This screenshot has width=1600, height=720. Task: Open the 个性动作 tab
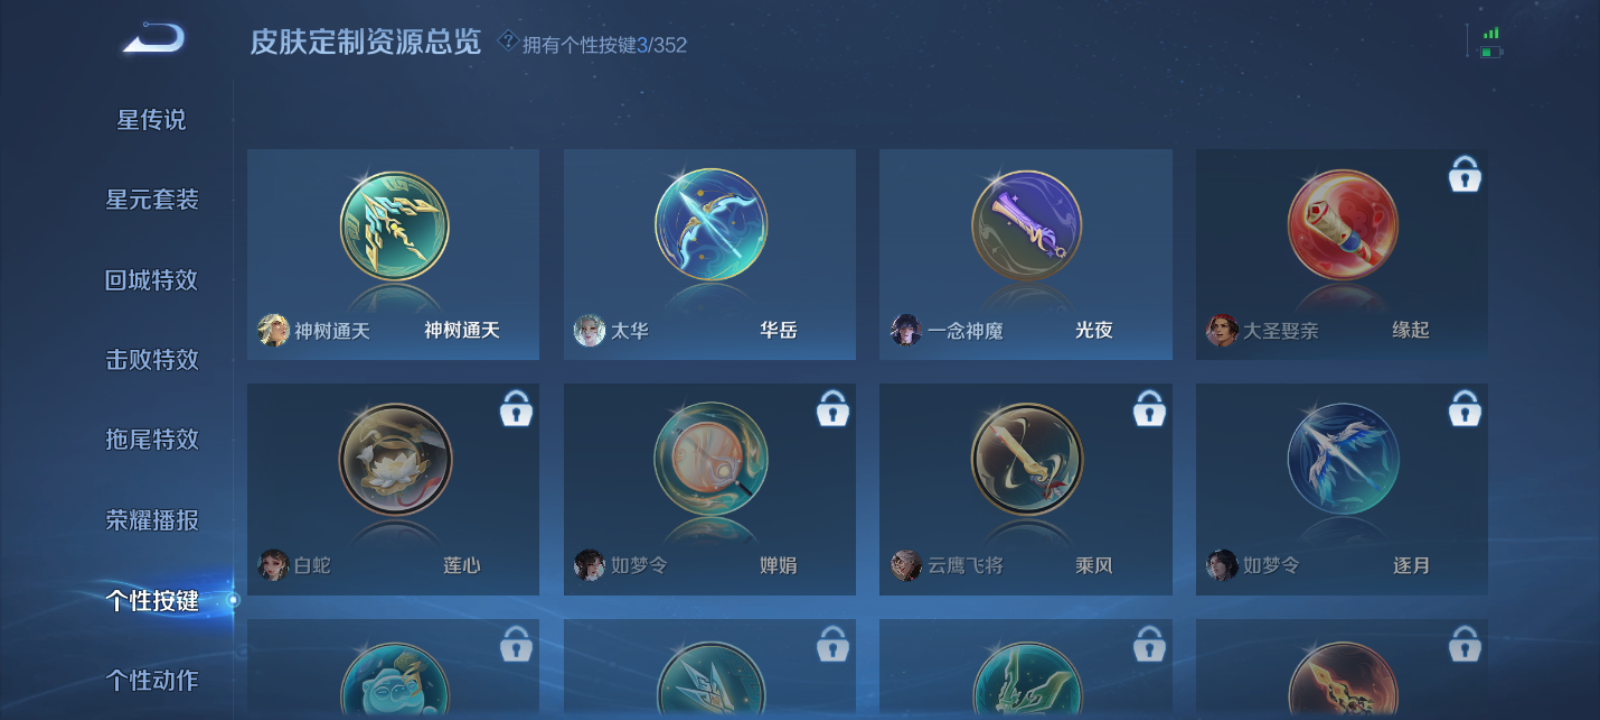(x=152, y=680)
